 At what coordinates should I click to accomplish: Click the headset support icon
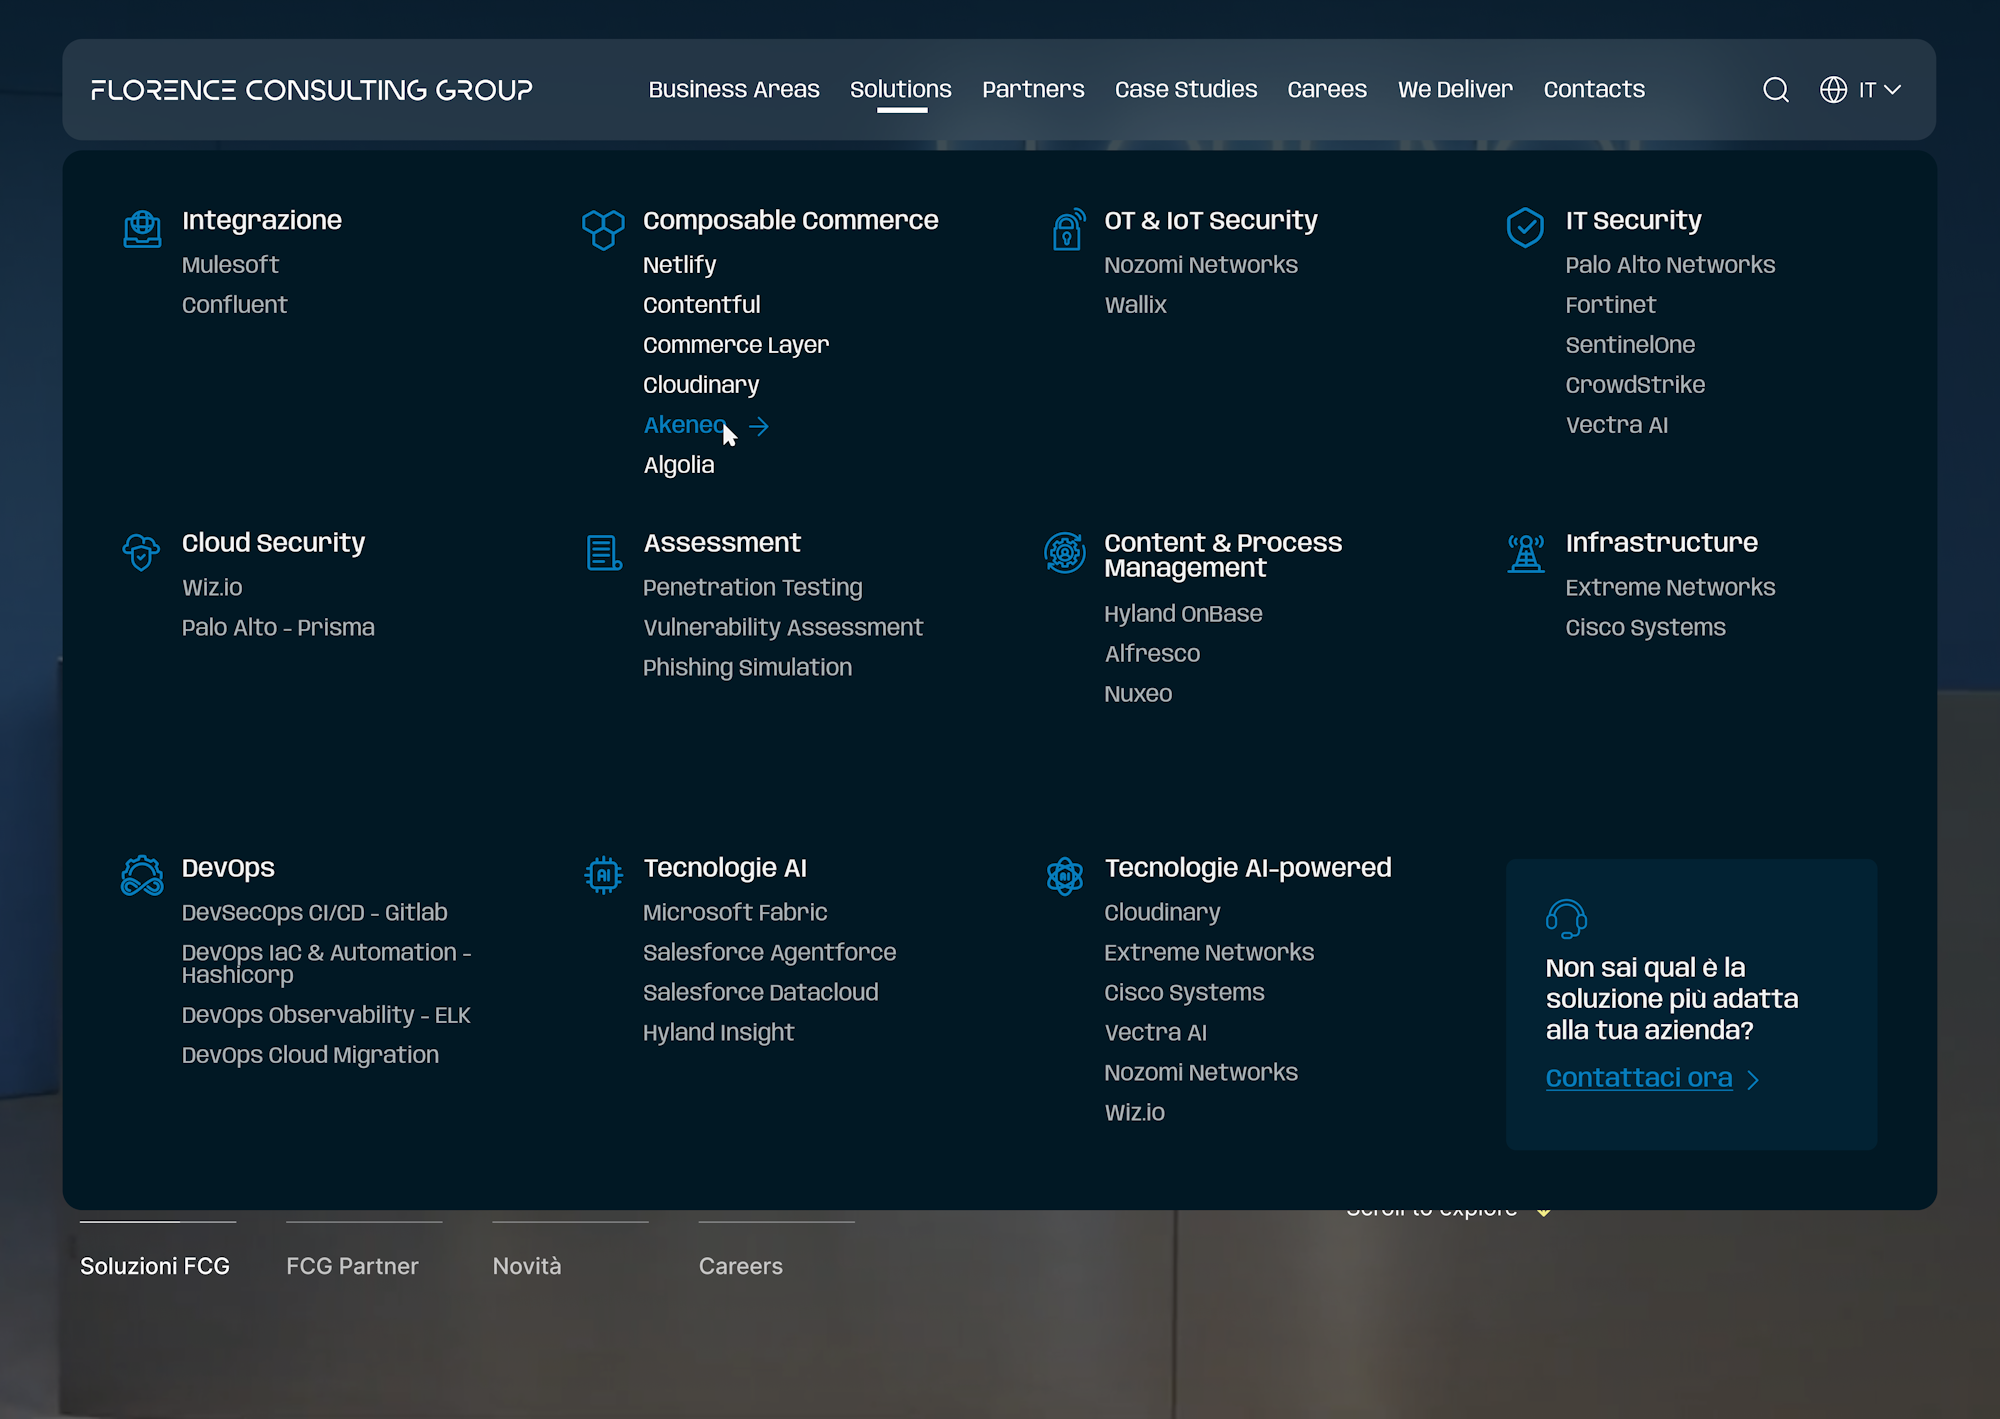point(1566,919)
